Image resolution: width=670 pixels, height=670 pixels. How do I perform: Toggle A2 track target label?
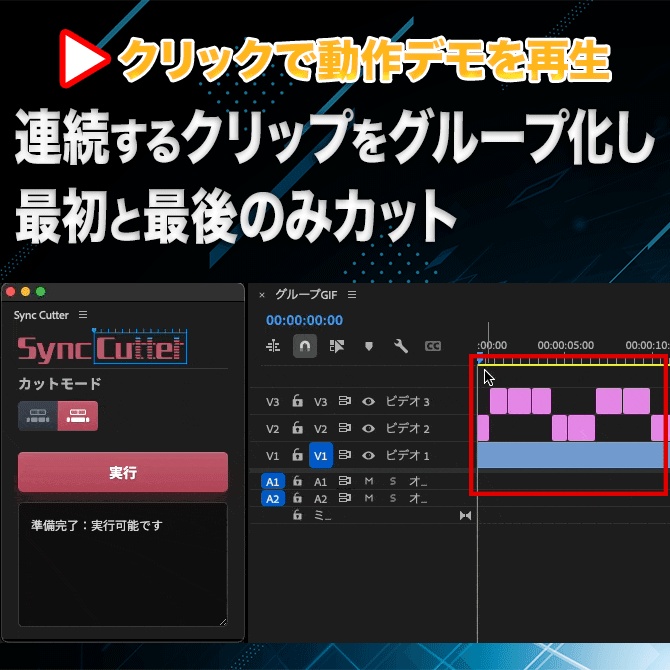320,499
